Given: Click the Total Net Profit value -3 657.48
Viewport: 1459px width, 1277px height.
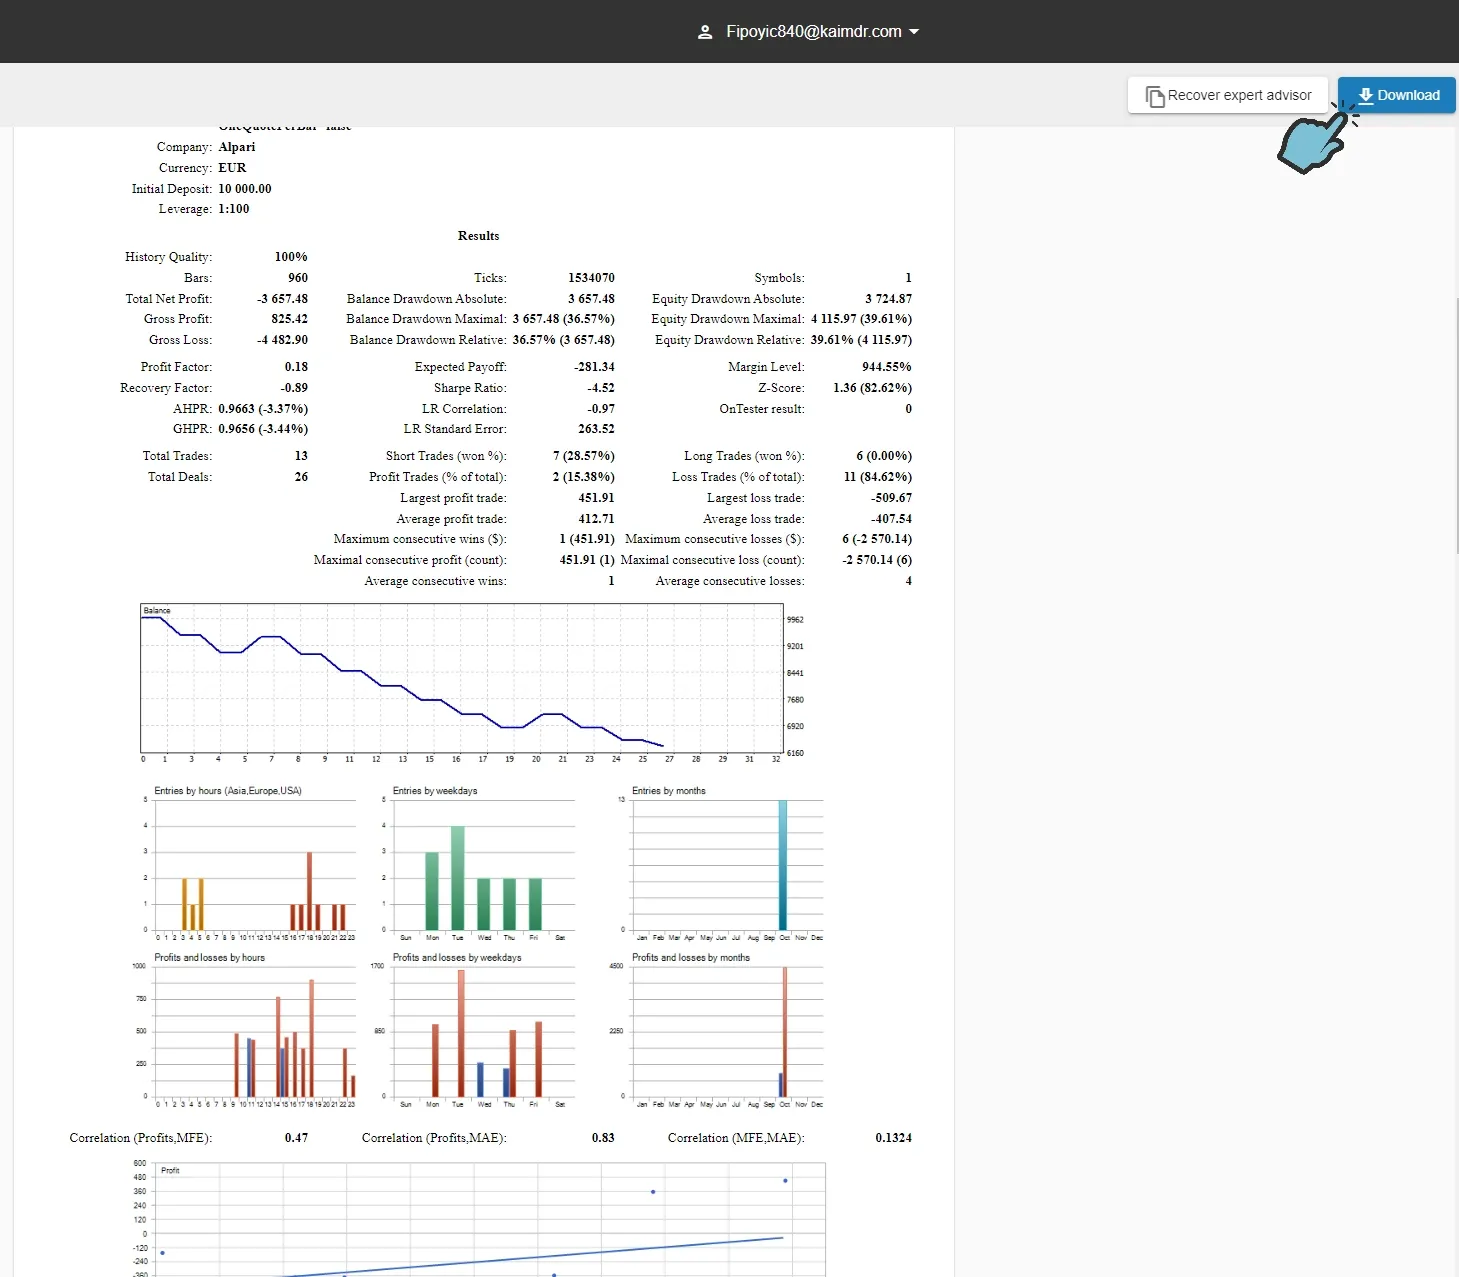Looking at the screenshot, I should (x=282, y=298).
